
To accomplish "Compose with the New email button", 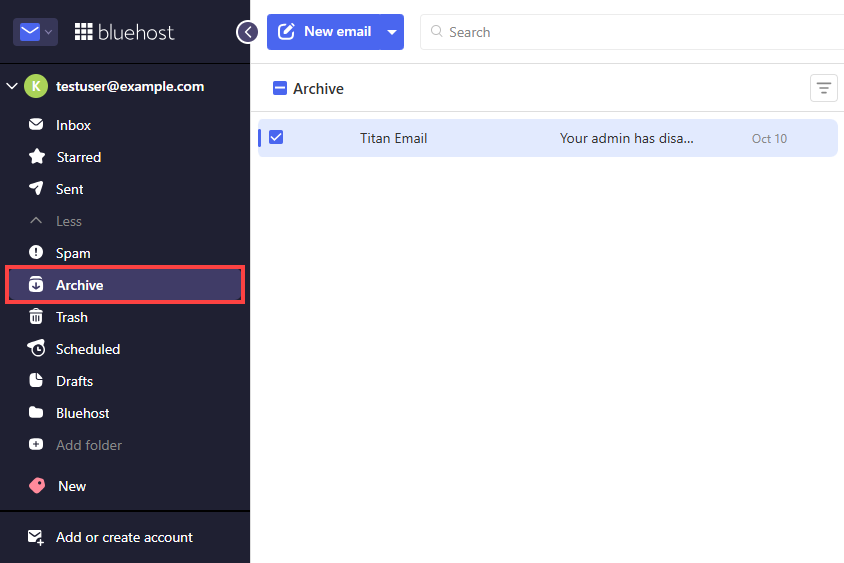I will [324, 32].
